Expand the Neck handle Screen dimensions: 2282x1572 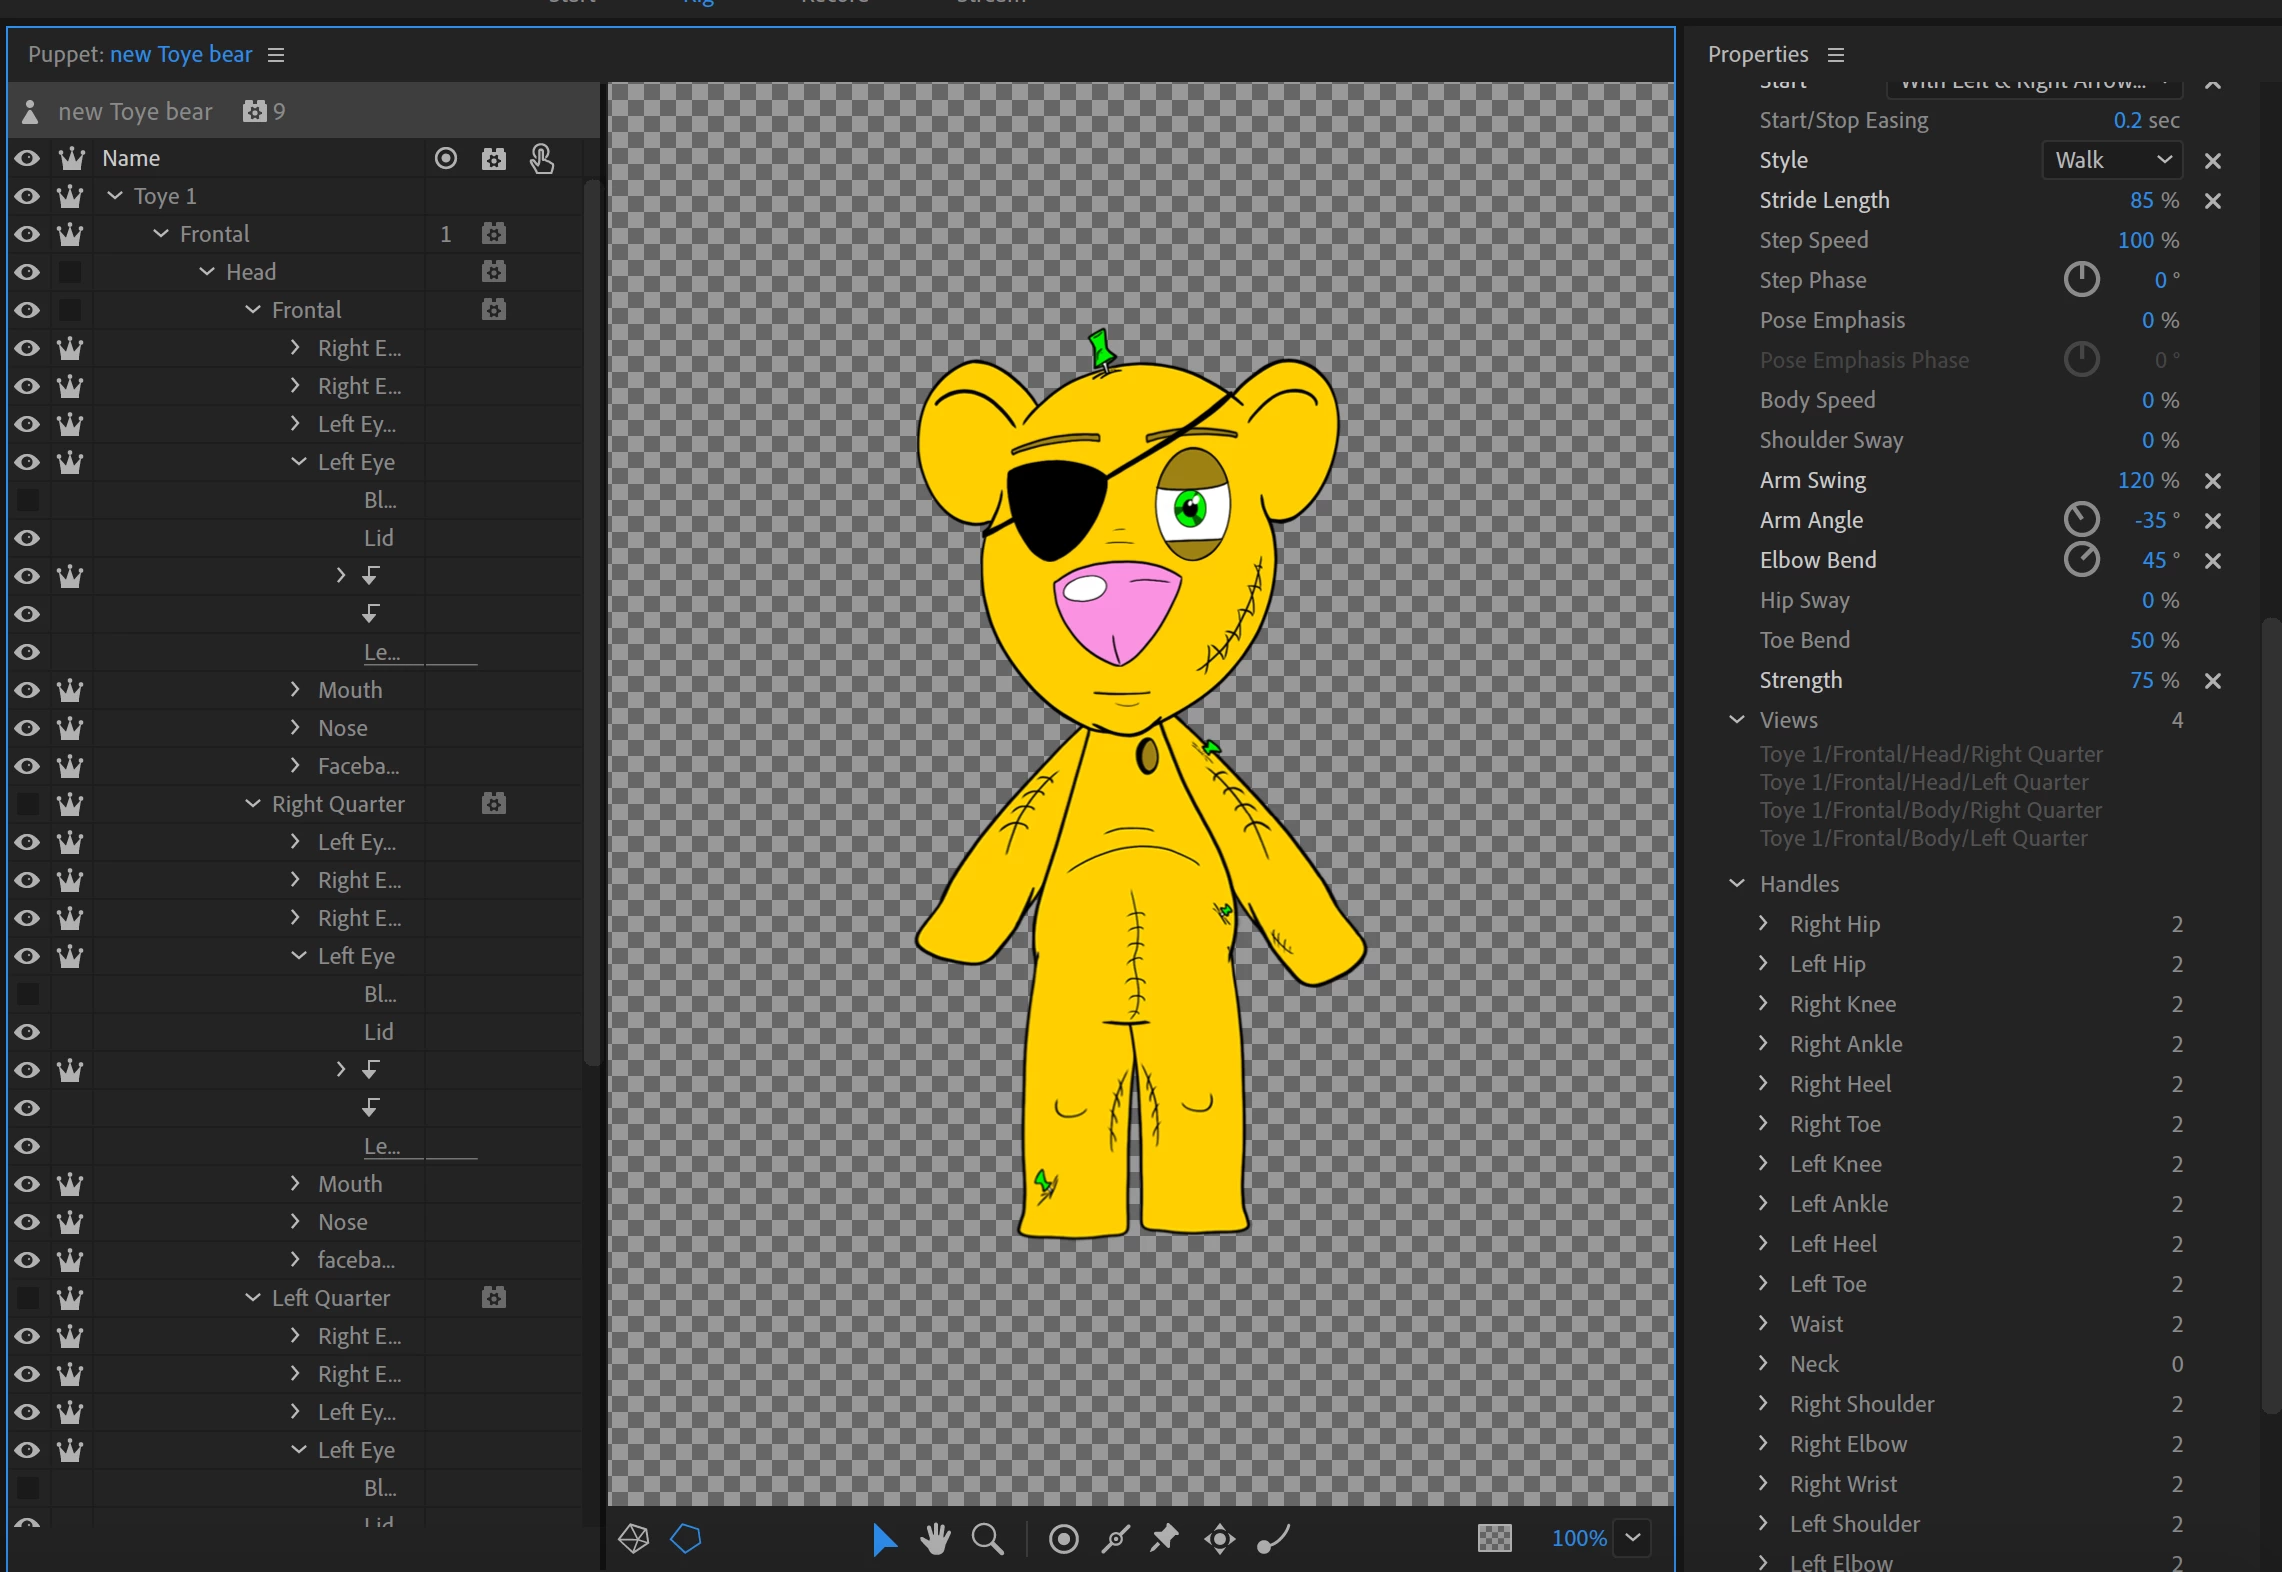[1763, 1363]
